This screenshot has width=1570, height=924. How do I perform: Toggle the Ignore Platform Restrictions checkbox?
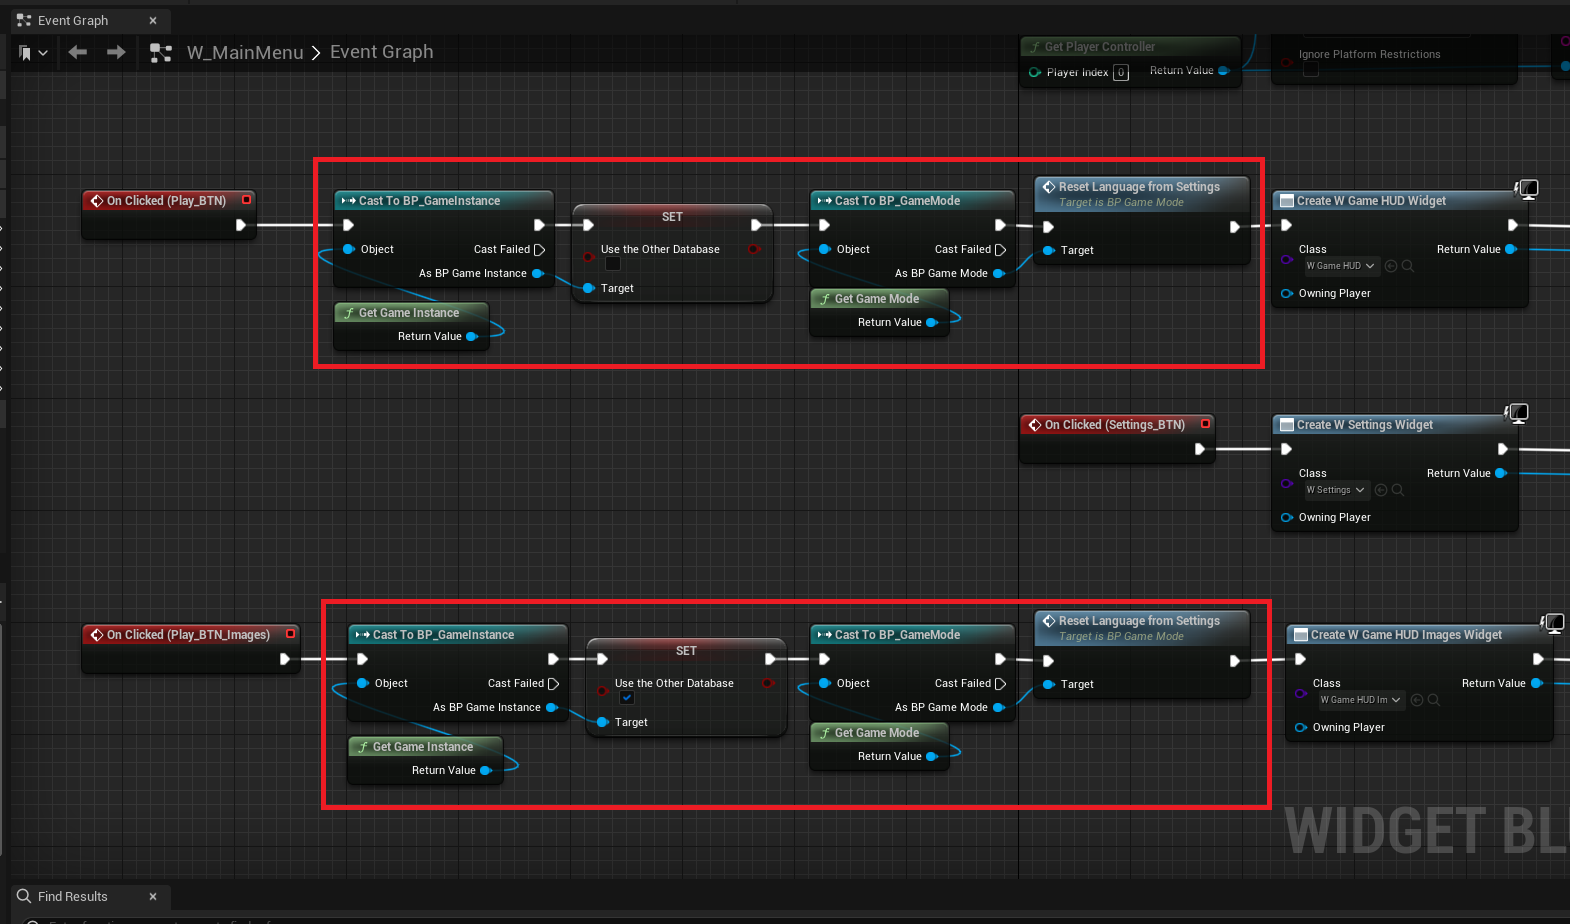pyautogui.click(x=1310, y=71)
